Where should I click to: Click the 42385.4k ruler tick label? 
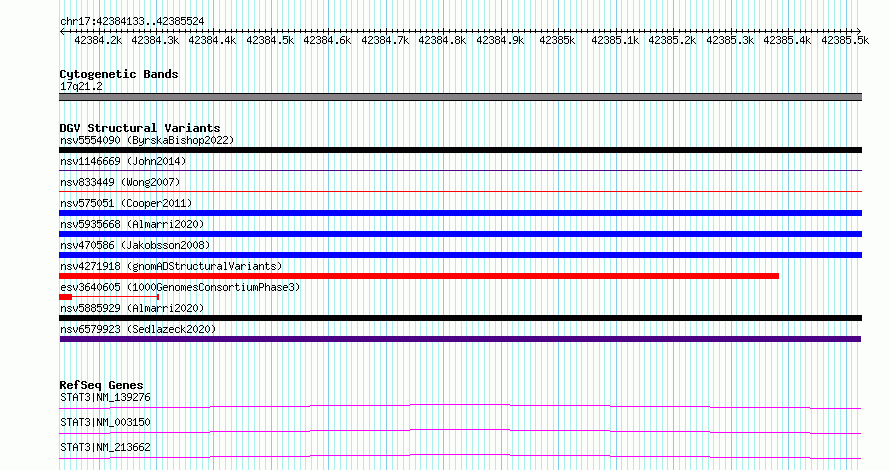coord(787,41)
